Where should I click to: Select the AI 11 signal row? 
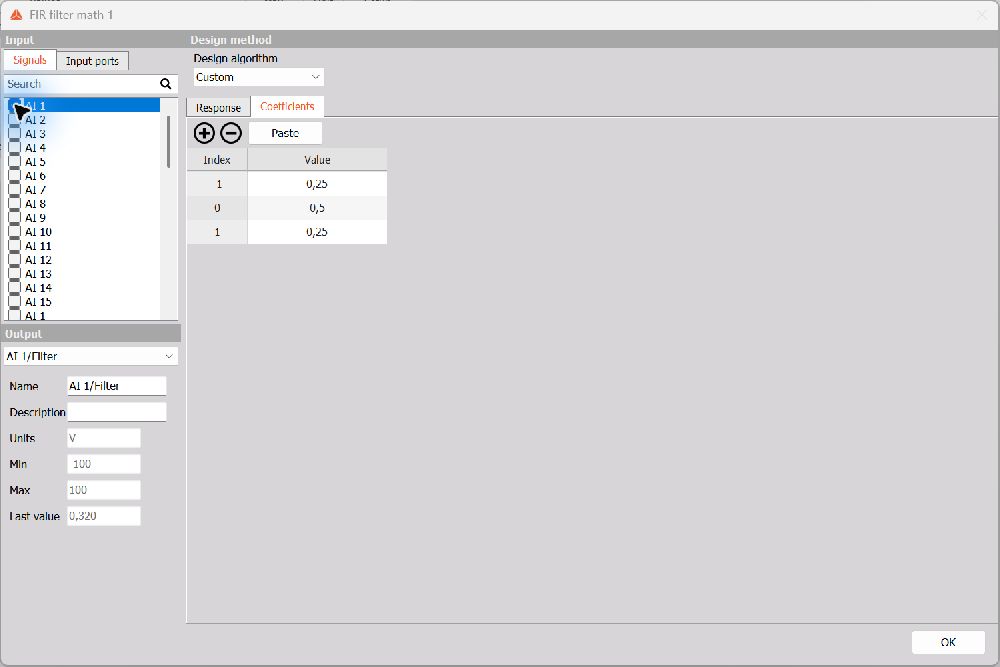(83, 246)
